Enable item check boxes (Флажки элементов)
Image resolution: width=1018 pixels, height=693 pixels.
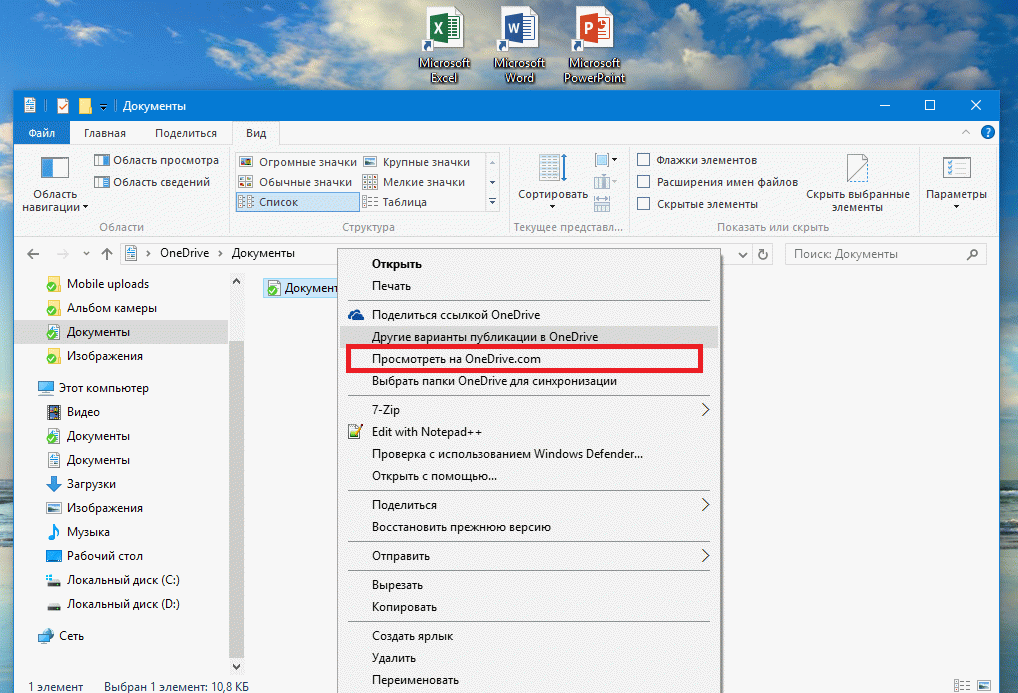tap(644, 160)
